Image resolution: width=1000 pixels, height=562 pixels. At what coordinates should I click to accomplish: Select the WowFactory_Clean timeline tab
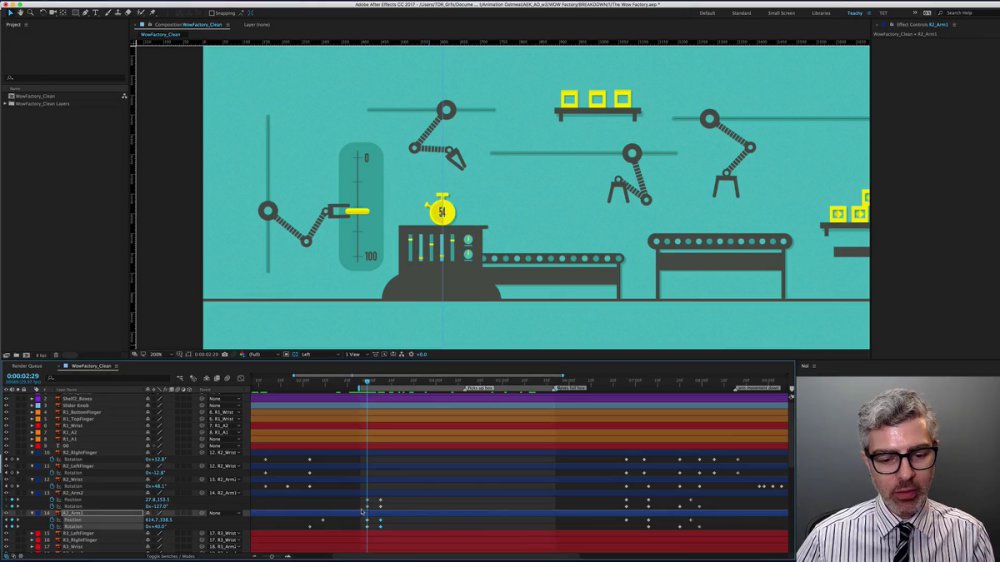pos(91,366)
